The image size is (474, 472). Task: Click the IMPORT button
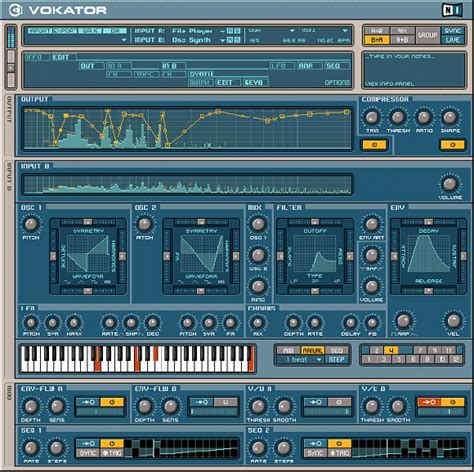[39, 31]
